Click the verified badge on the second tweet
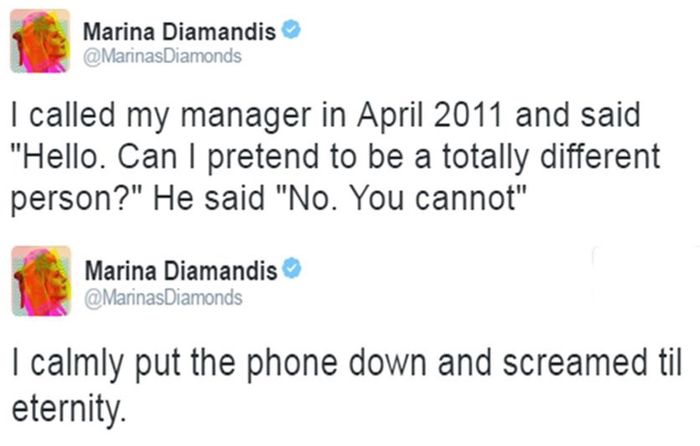 click(292, 268)
